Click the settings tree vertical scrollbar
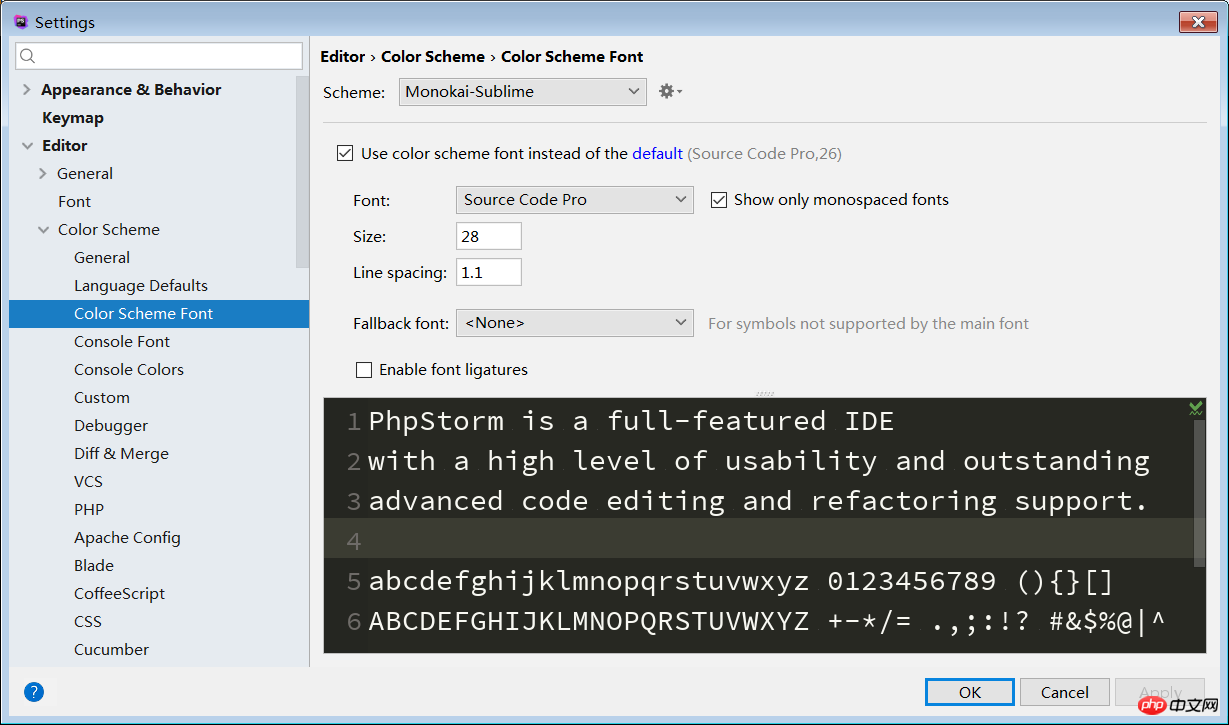1229x725 pixels. 302,172
